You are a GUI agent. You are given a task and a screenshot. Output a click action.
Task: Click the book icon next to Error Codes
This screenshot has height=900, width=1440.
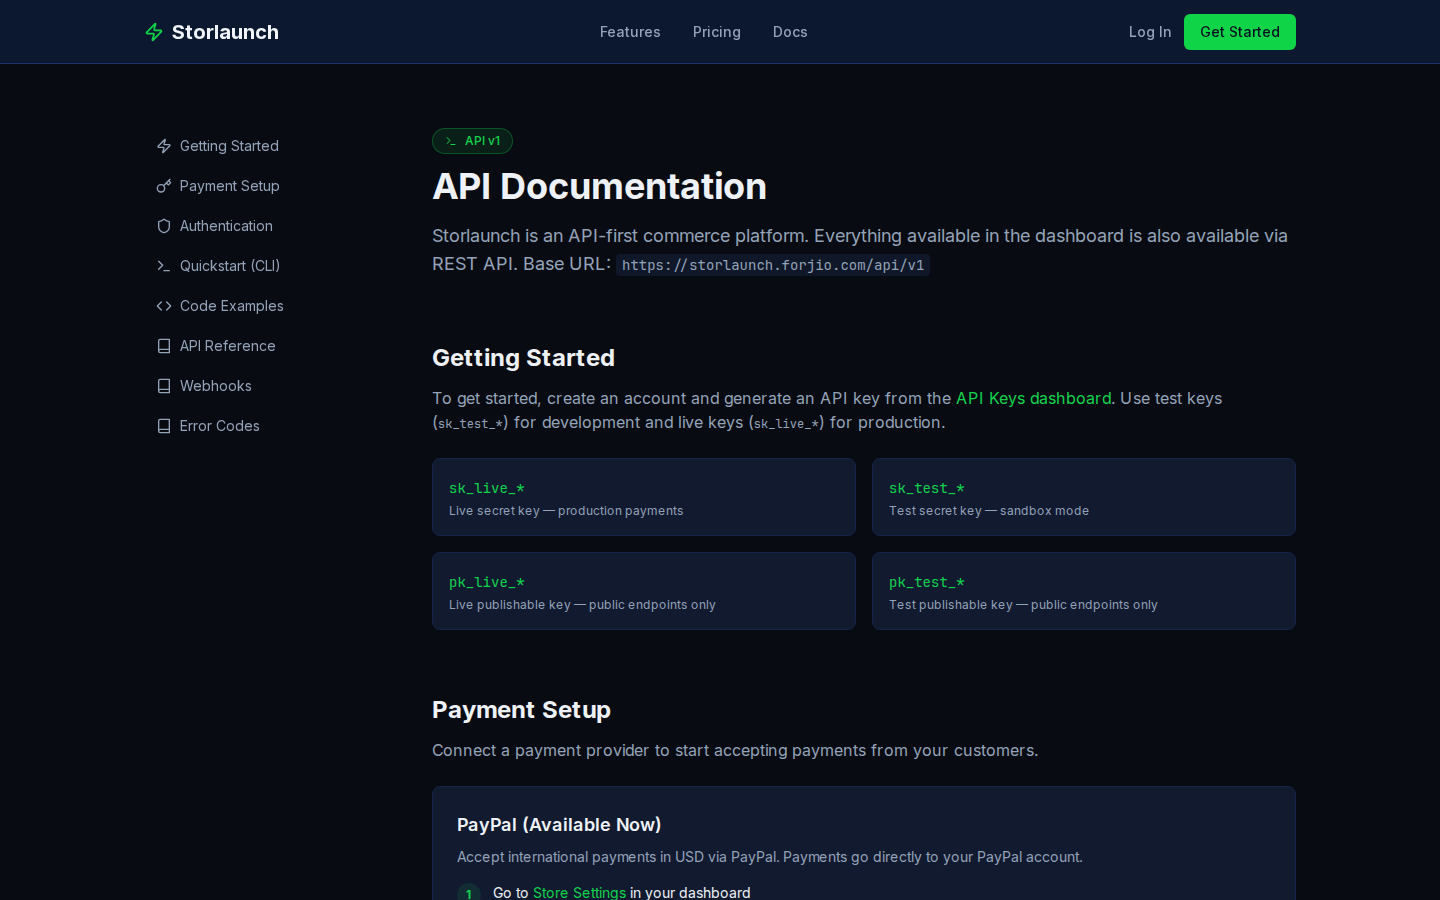(x=164, y=426)
